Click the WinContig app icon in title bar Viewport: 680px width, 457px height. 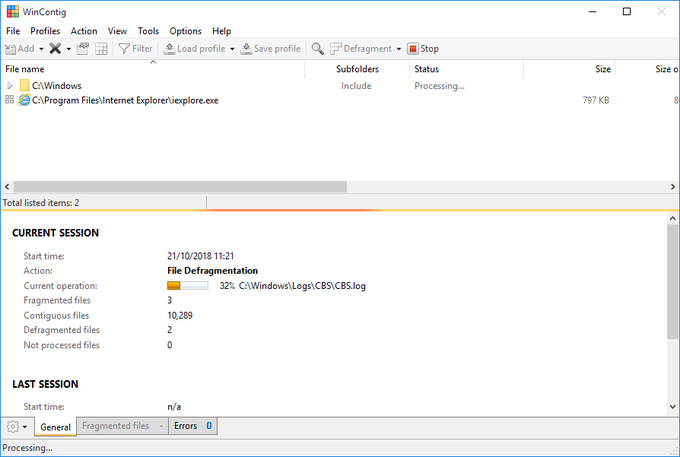(13, 12)
